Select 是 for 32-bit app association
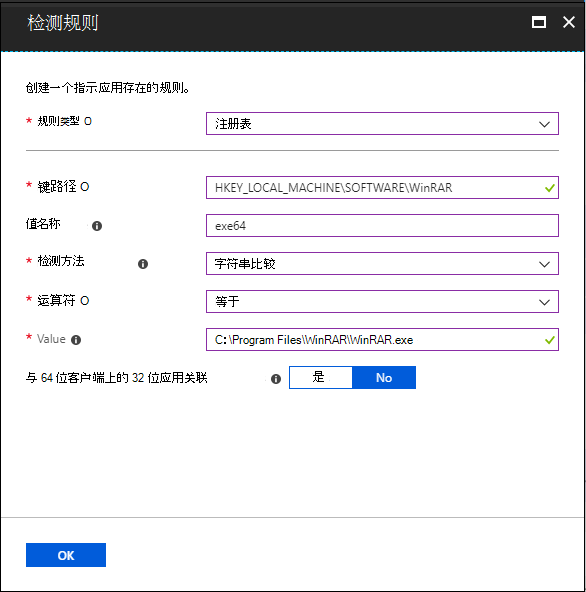Screen dimensions: 586x592 click(x=321, y=377)
